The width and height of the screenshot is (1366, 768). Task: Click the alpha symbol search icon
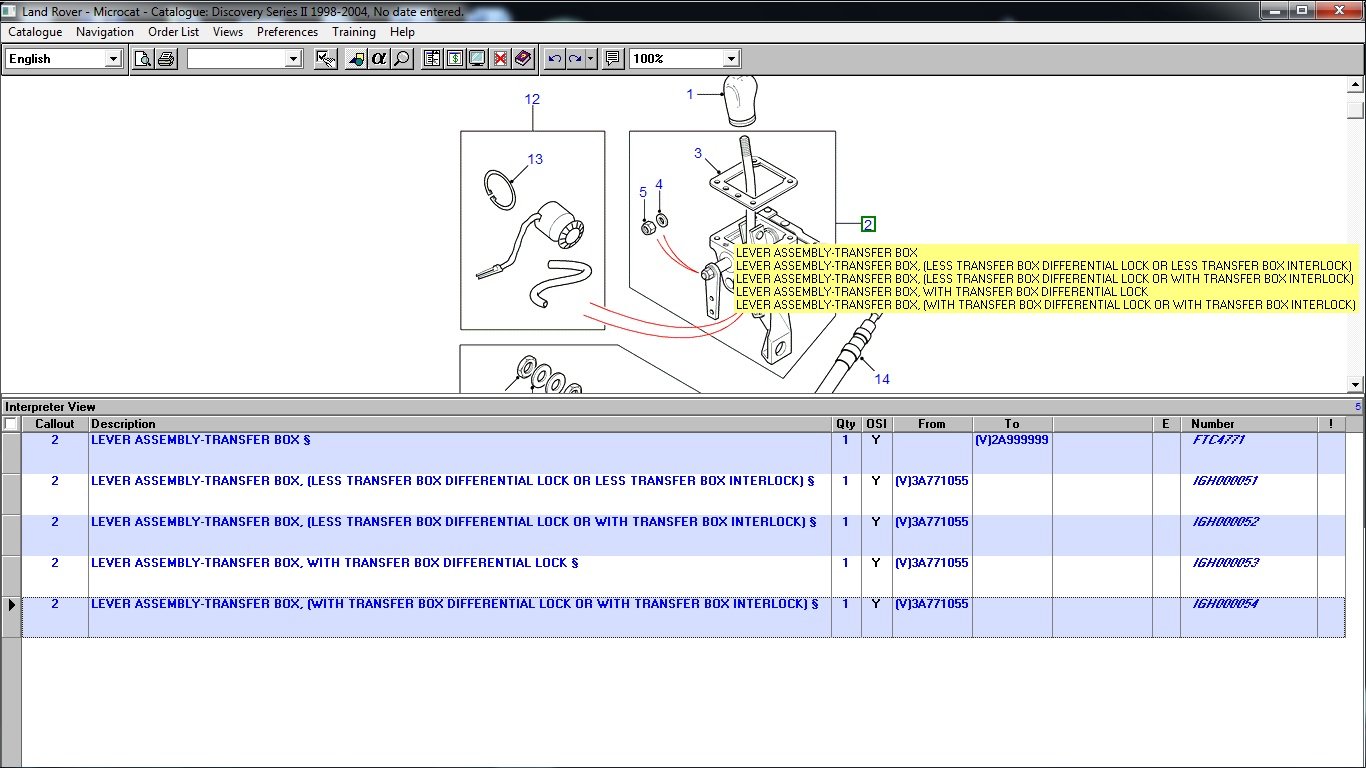pos(379,59)
